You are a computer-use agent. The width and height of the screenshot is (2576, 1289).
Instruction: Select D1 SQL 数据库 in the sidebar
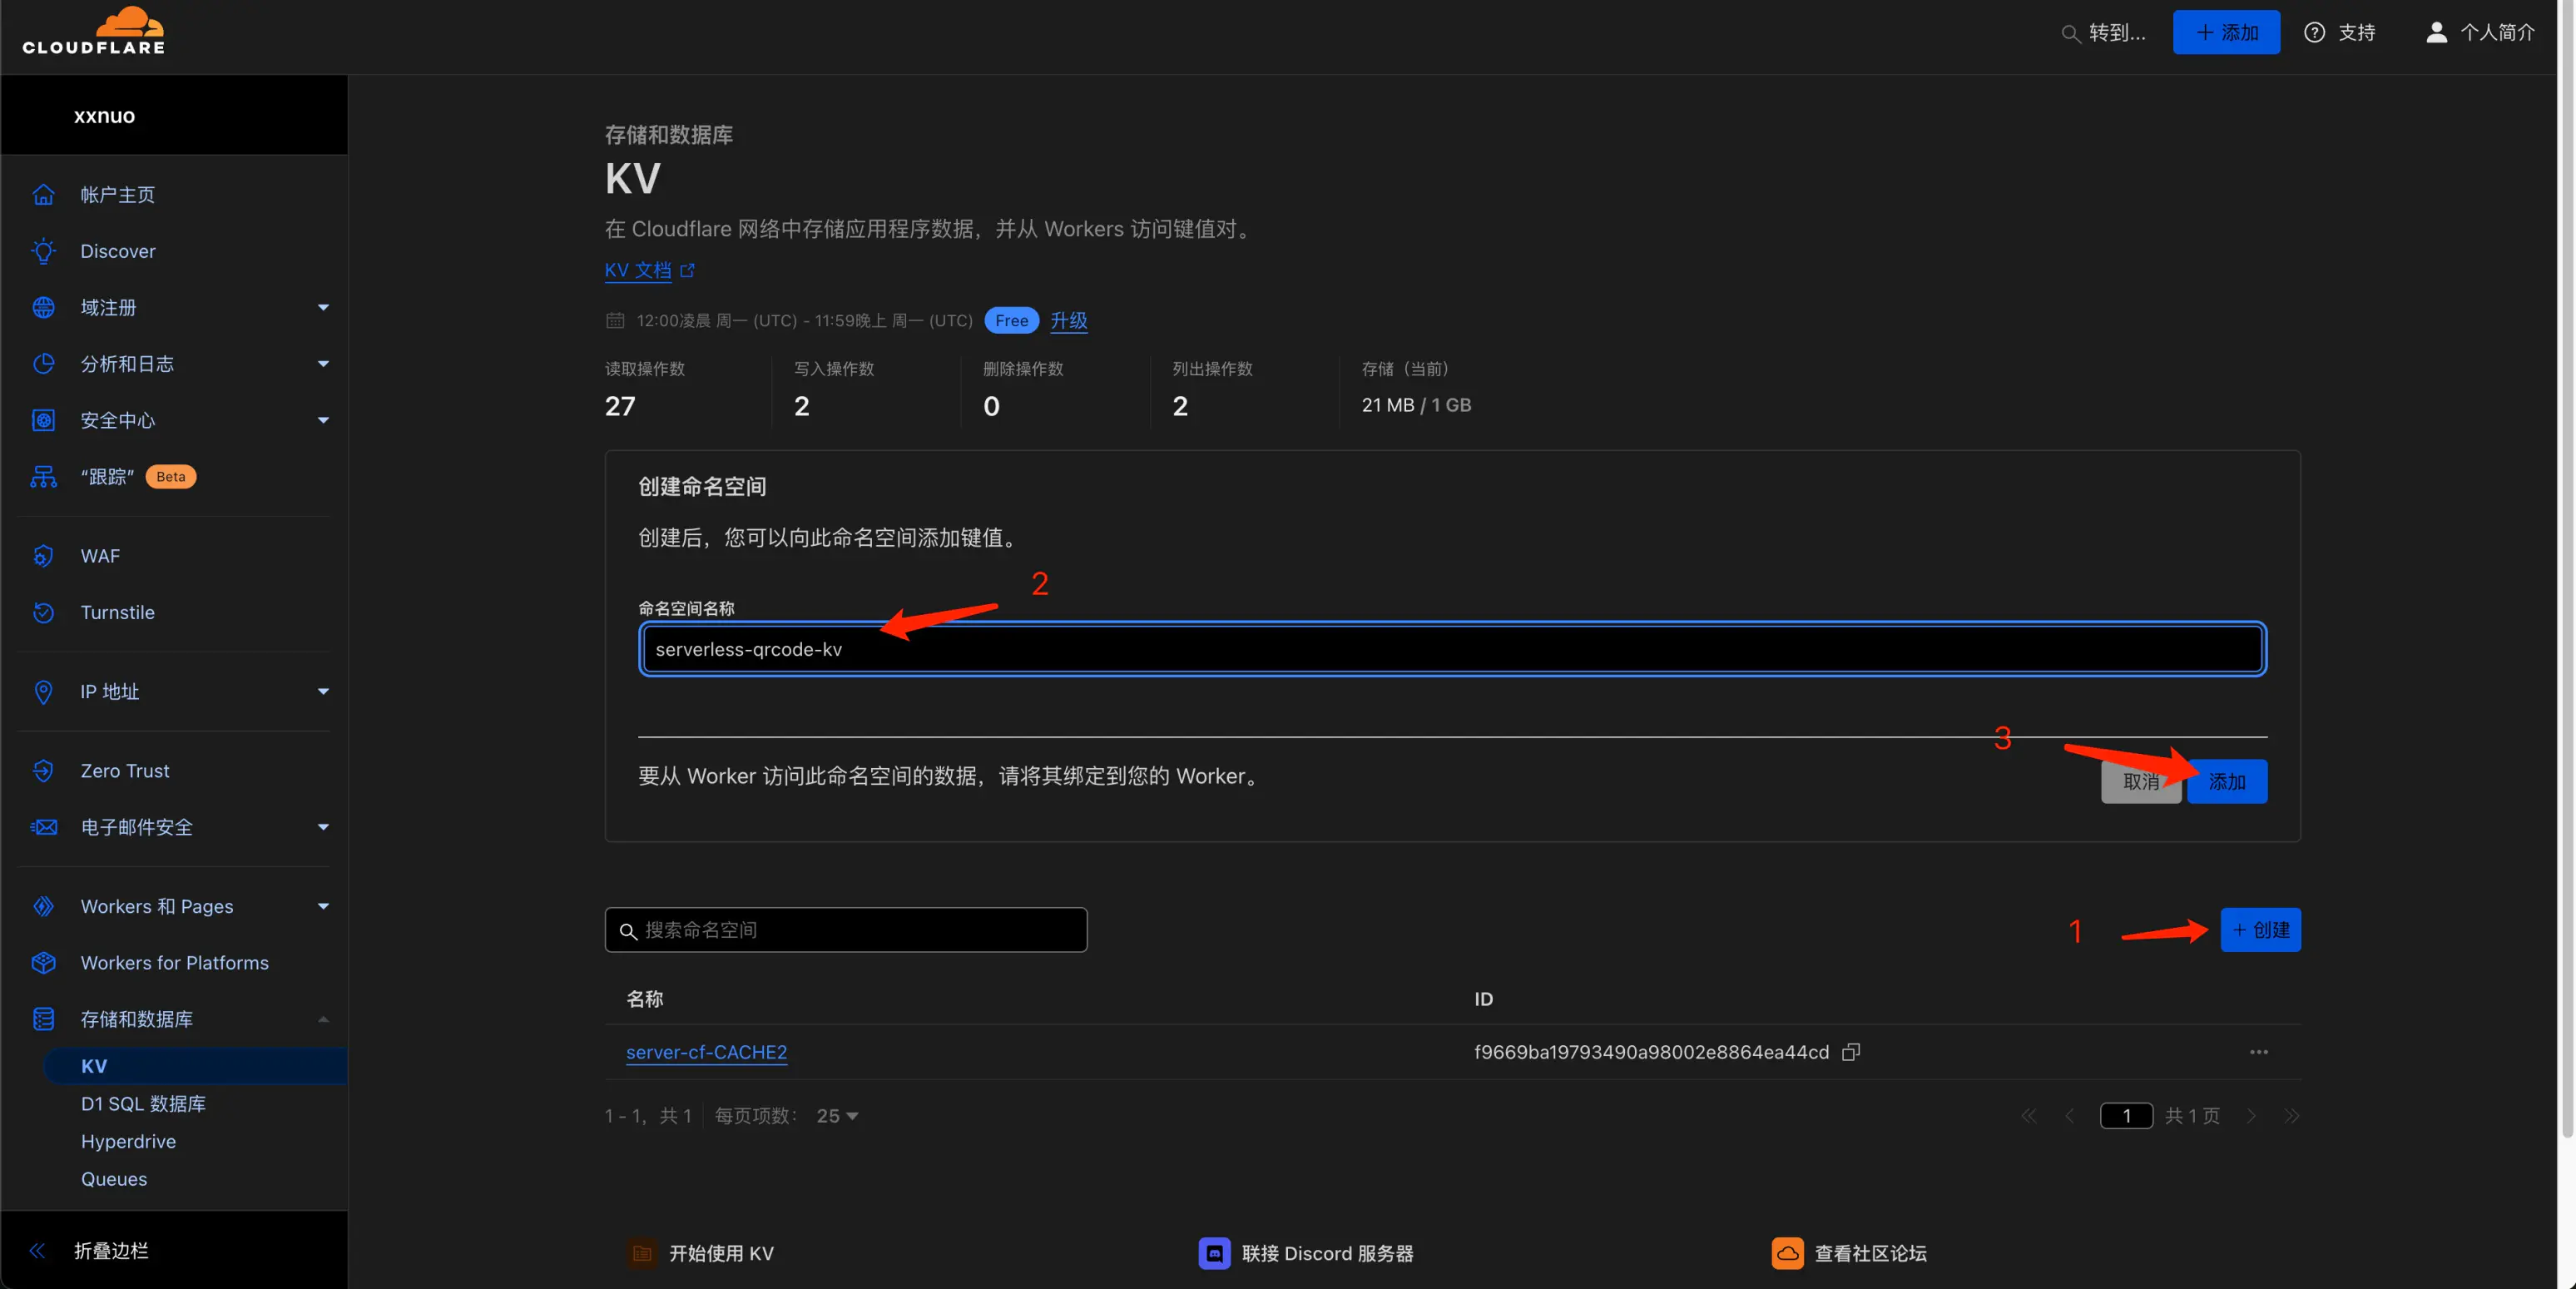pyautogui.click(x=143, y=1104)
